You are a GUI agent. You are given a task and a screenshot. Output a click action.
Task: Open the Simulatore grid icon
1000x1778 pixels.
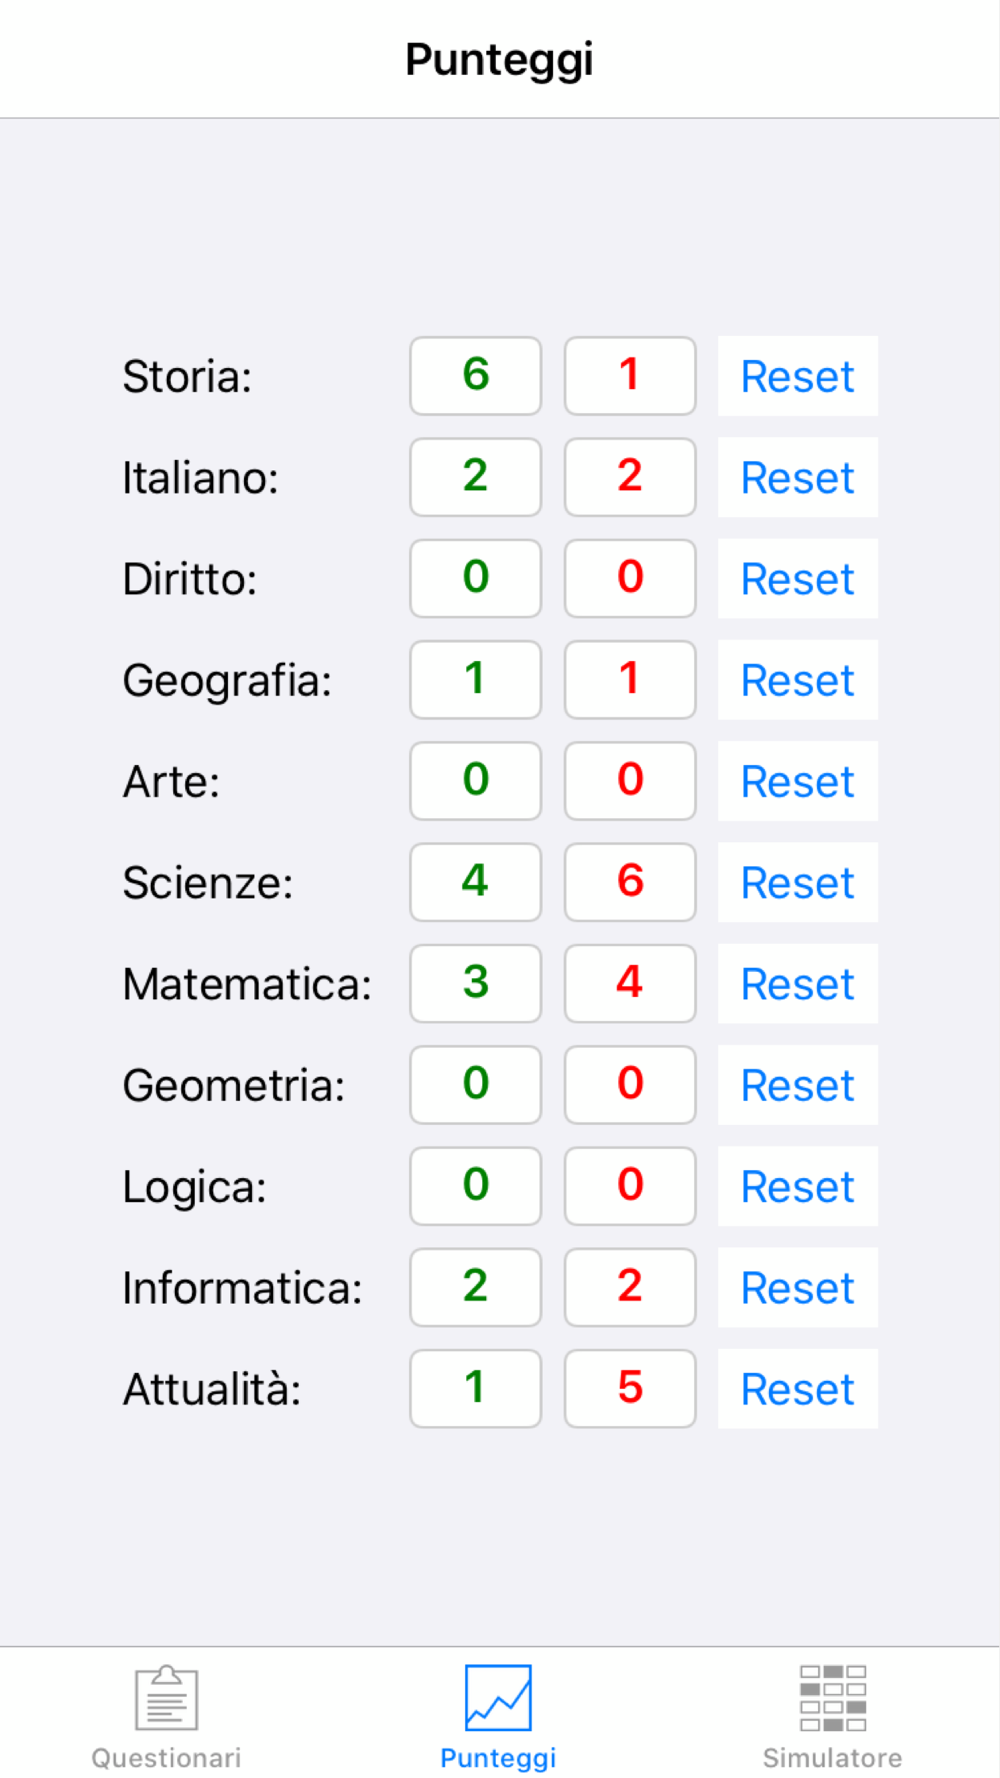(833, 1698)
